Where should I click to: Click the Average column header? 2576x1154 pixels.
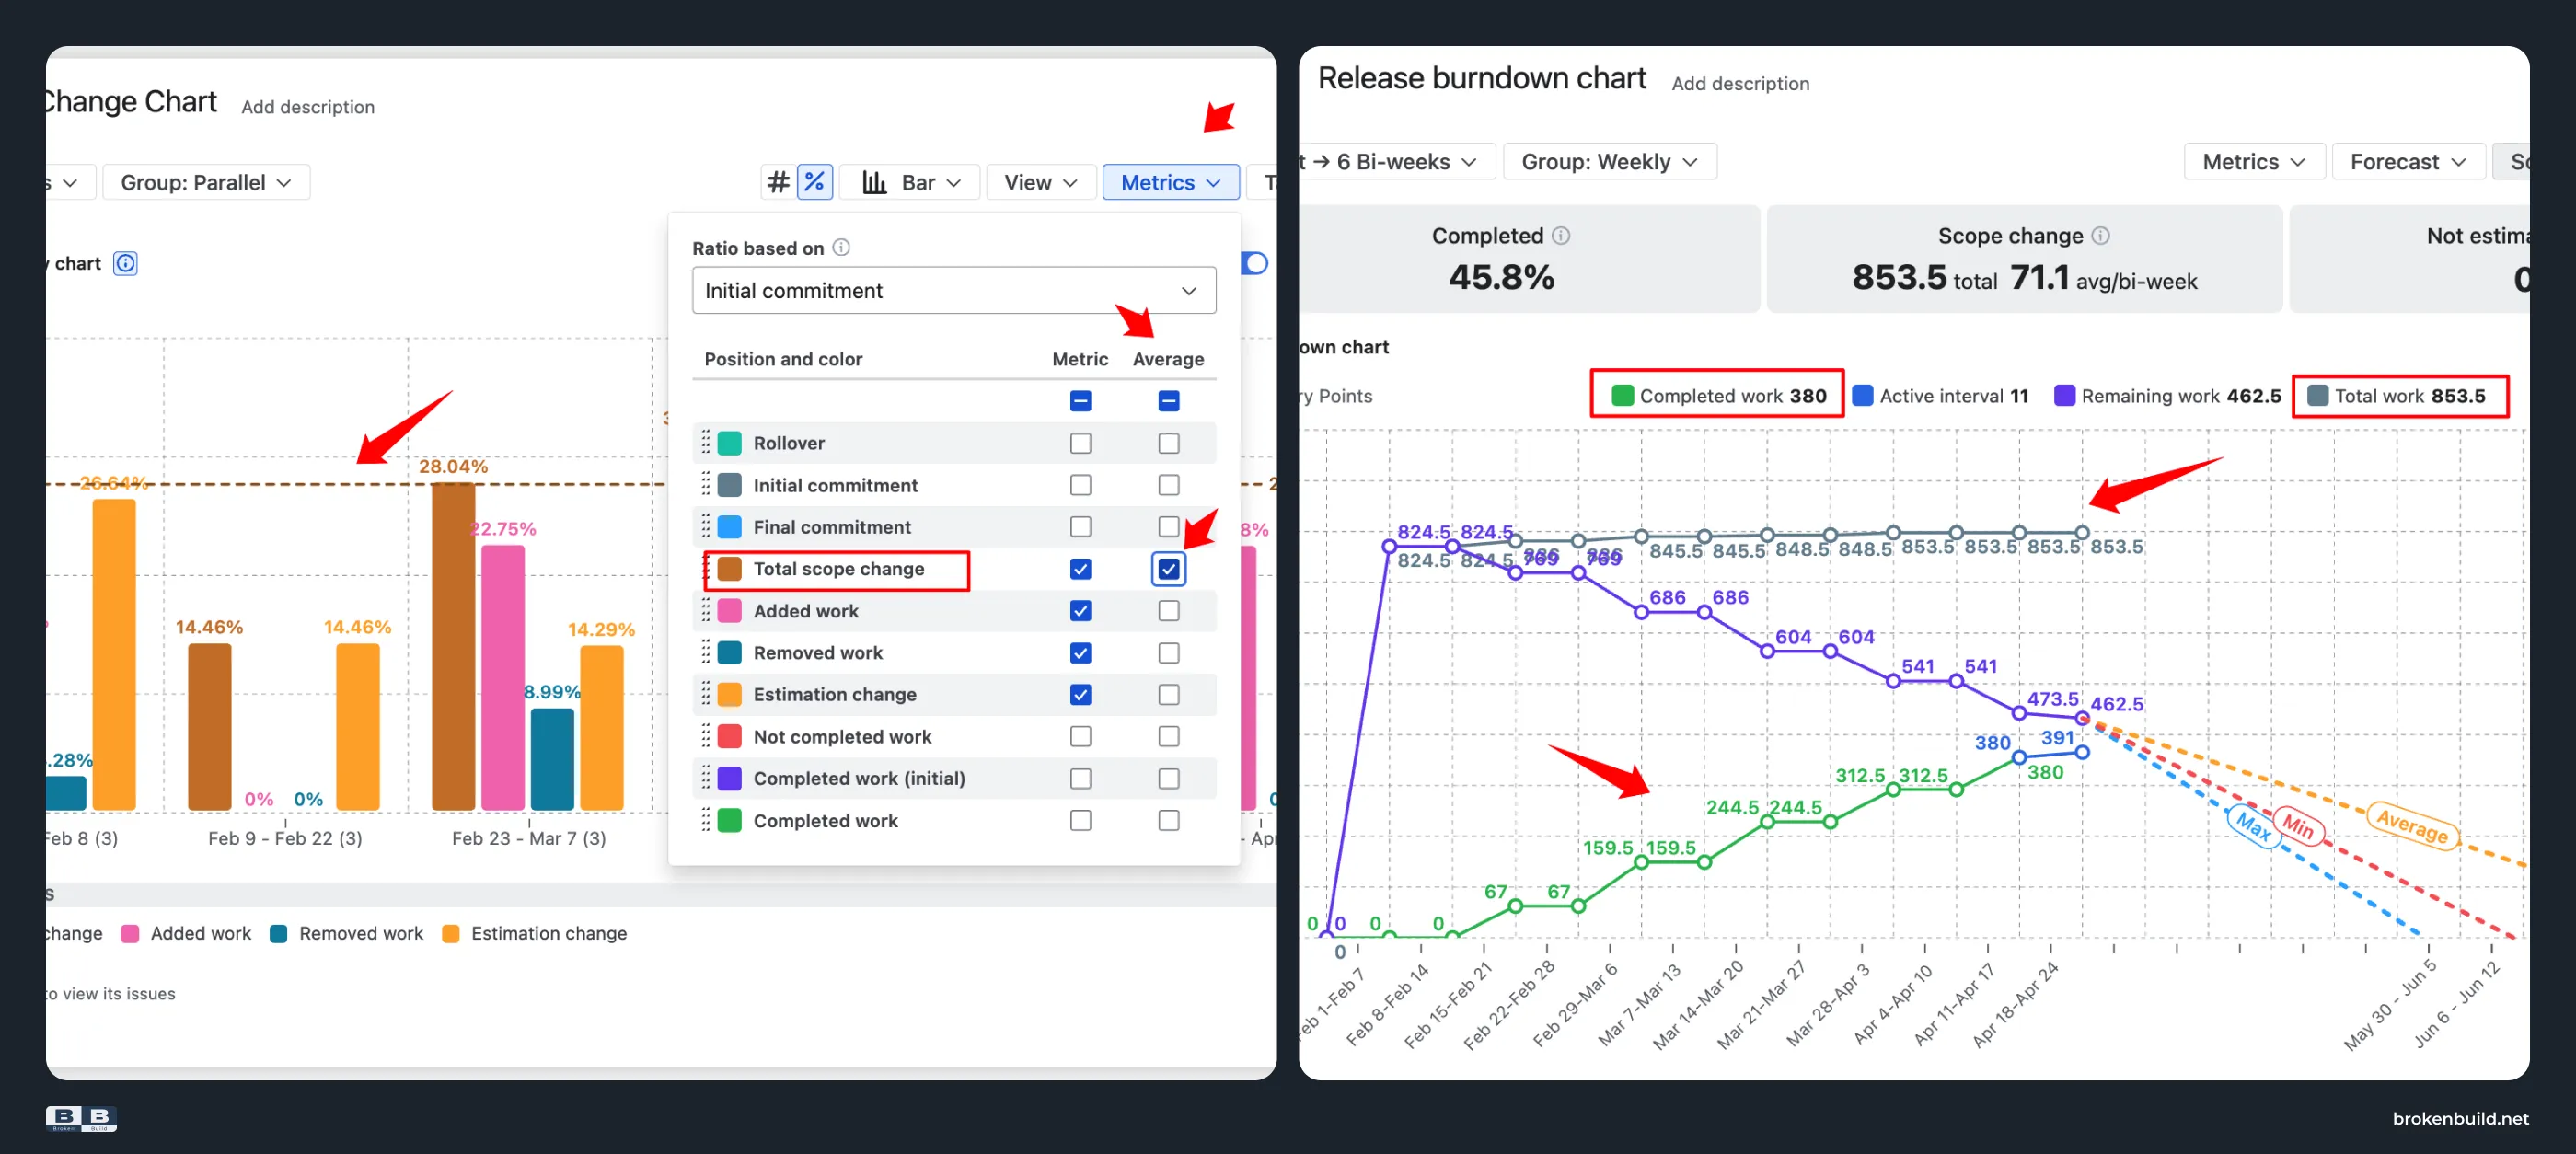(1168, 358)
